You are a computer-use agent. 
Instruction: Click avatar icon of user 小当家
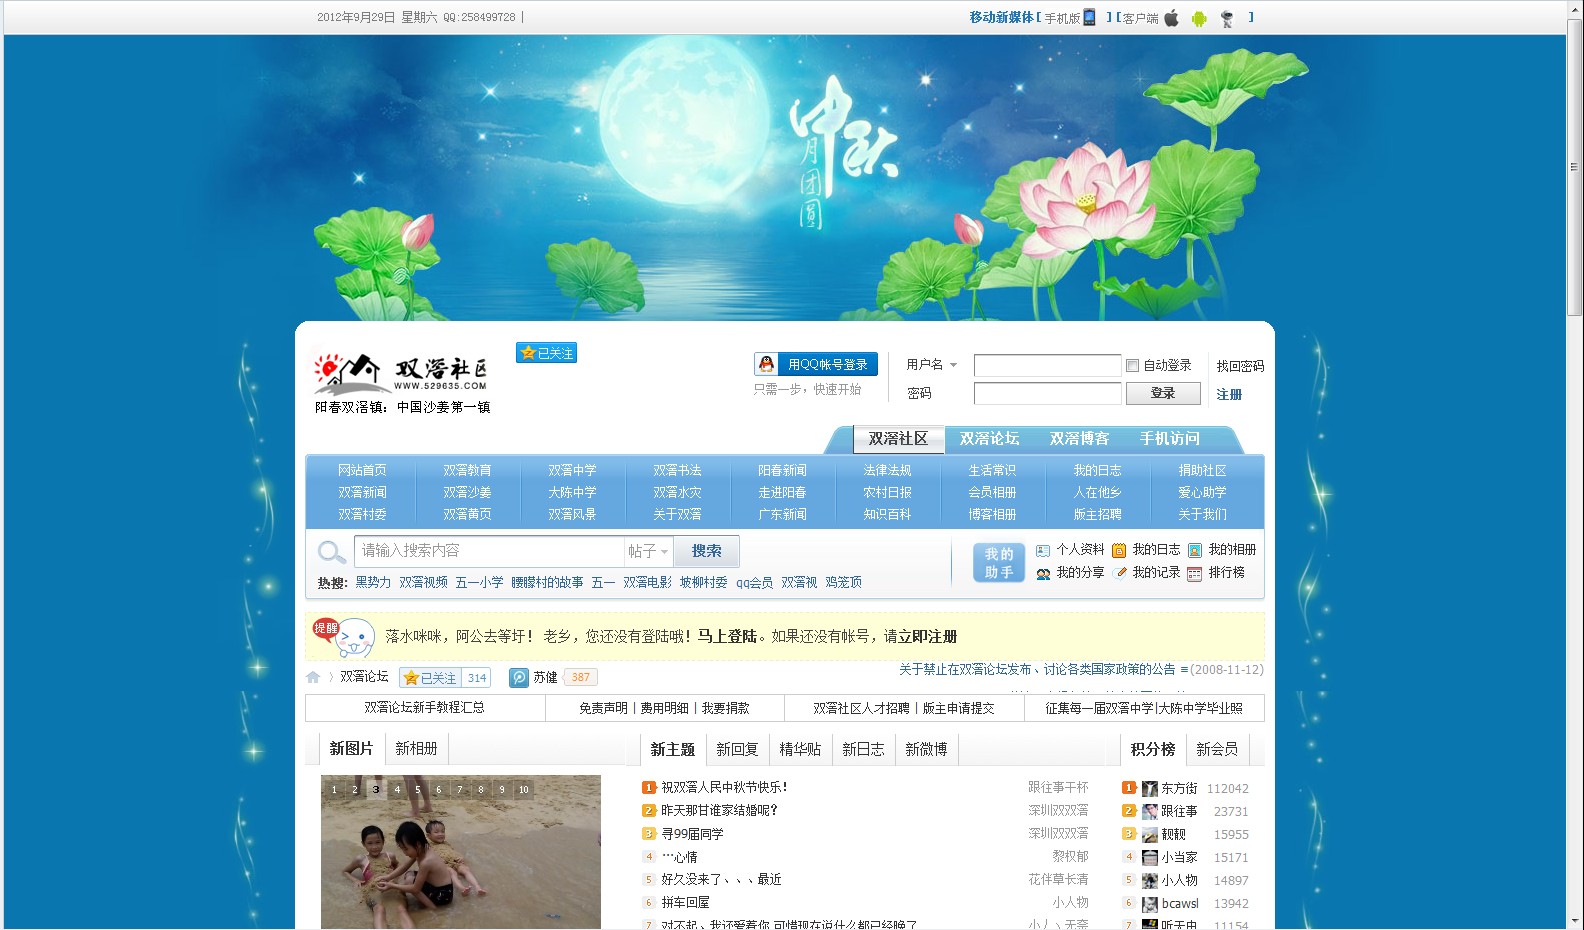coord(1150,858)
